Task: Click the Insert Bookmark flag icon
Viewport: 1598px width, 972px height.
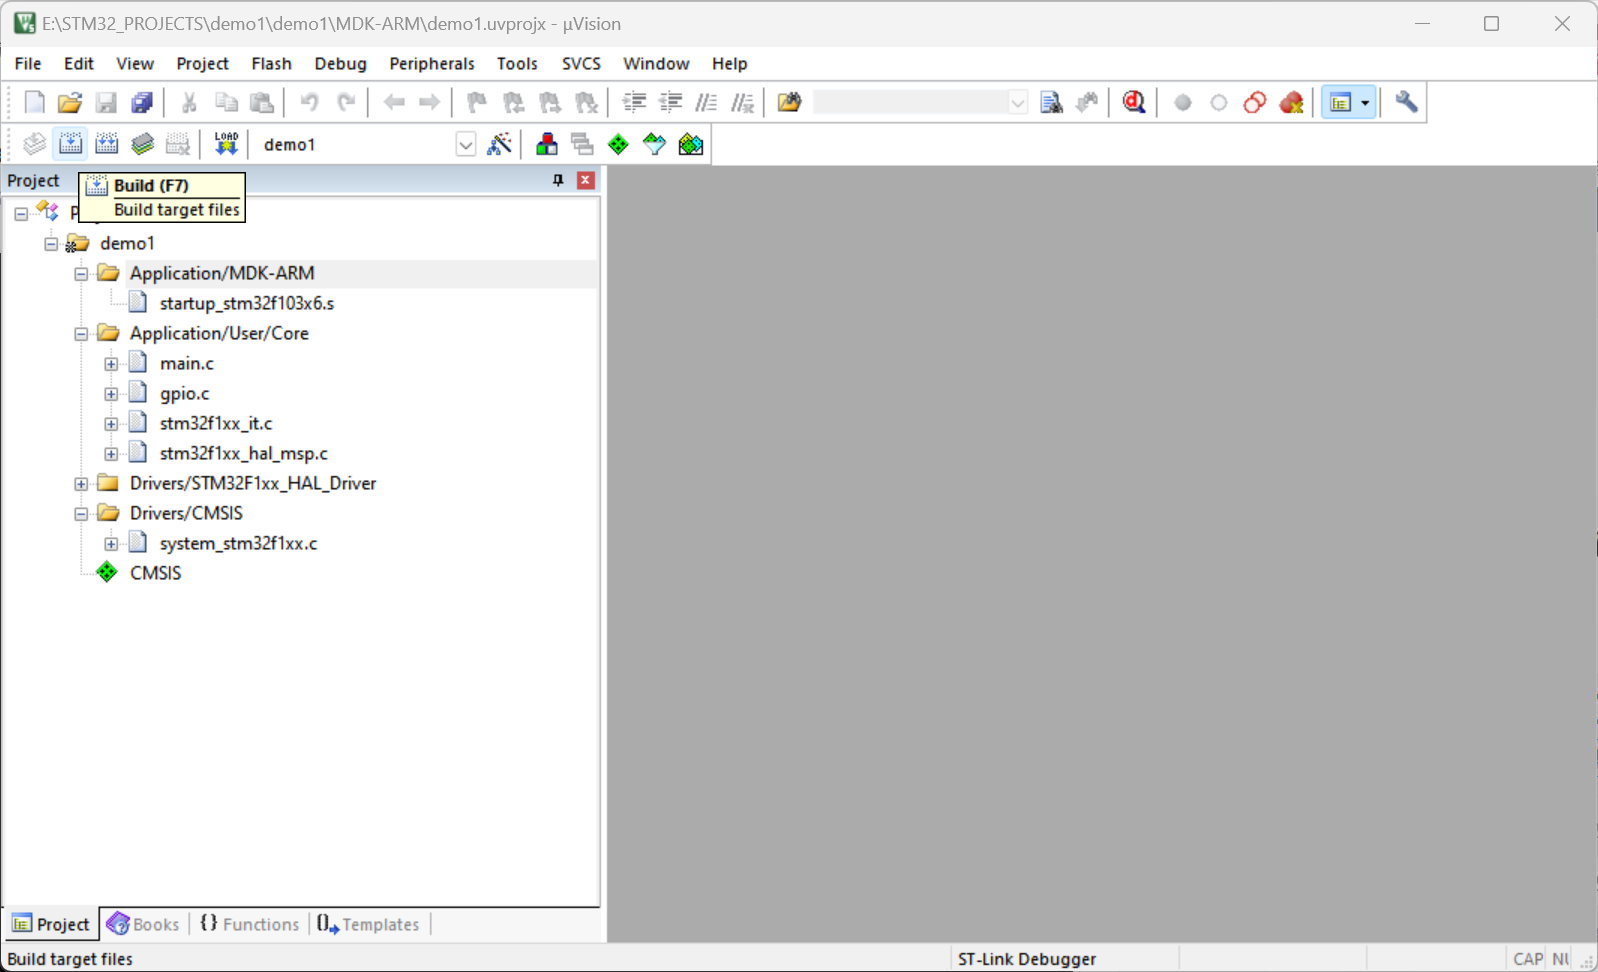Action: (x=477, y=102)
